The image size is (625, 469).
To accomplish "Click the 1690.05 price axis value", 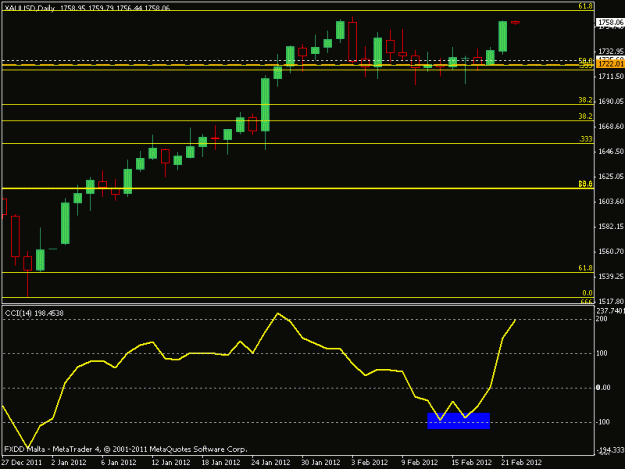I will tap(610, 102).
